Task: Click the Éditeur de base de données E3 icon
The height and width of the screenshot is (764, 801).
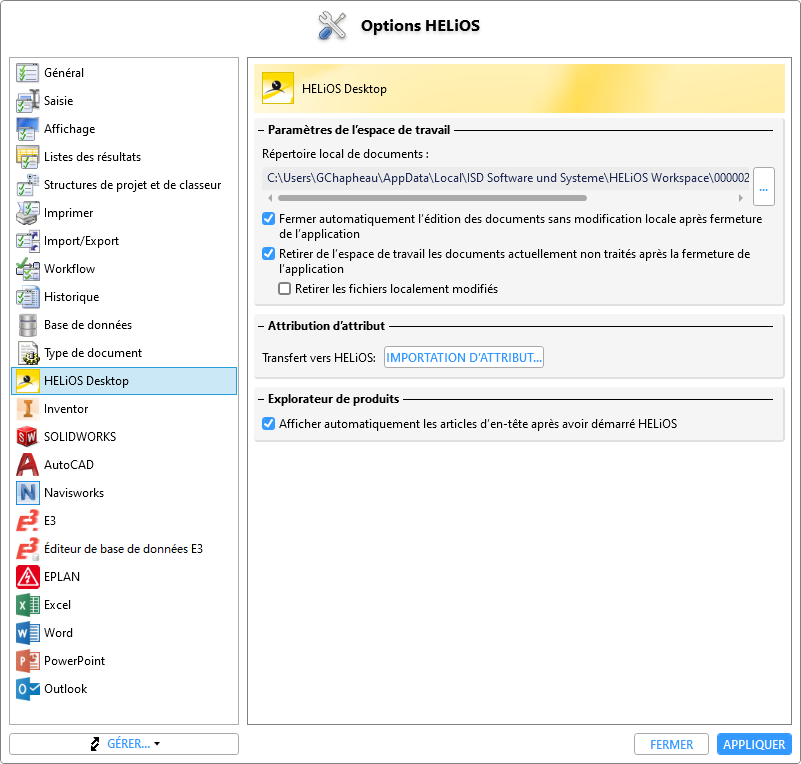Action: pyautogui.click(x=28, y=548)
